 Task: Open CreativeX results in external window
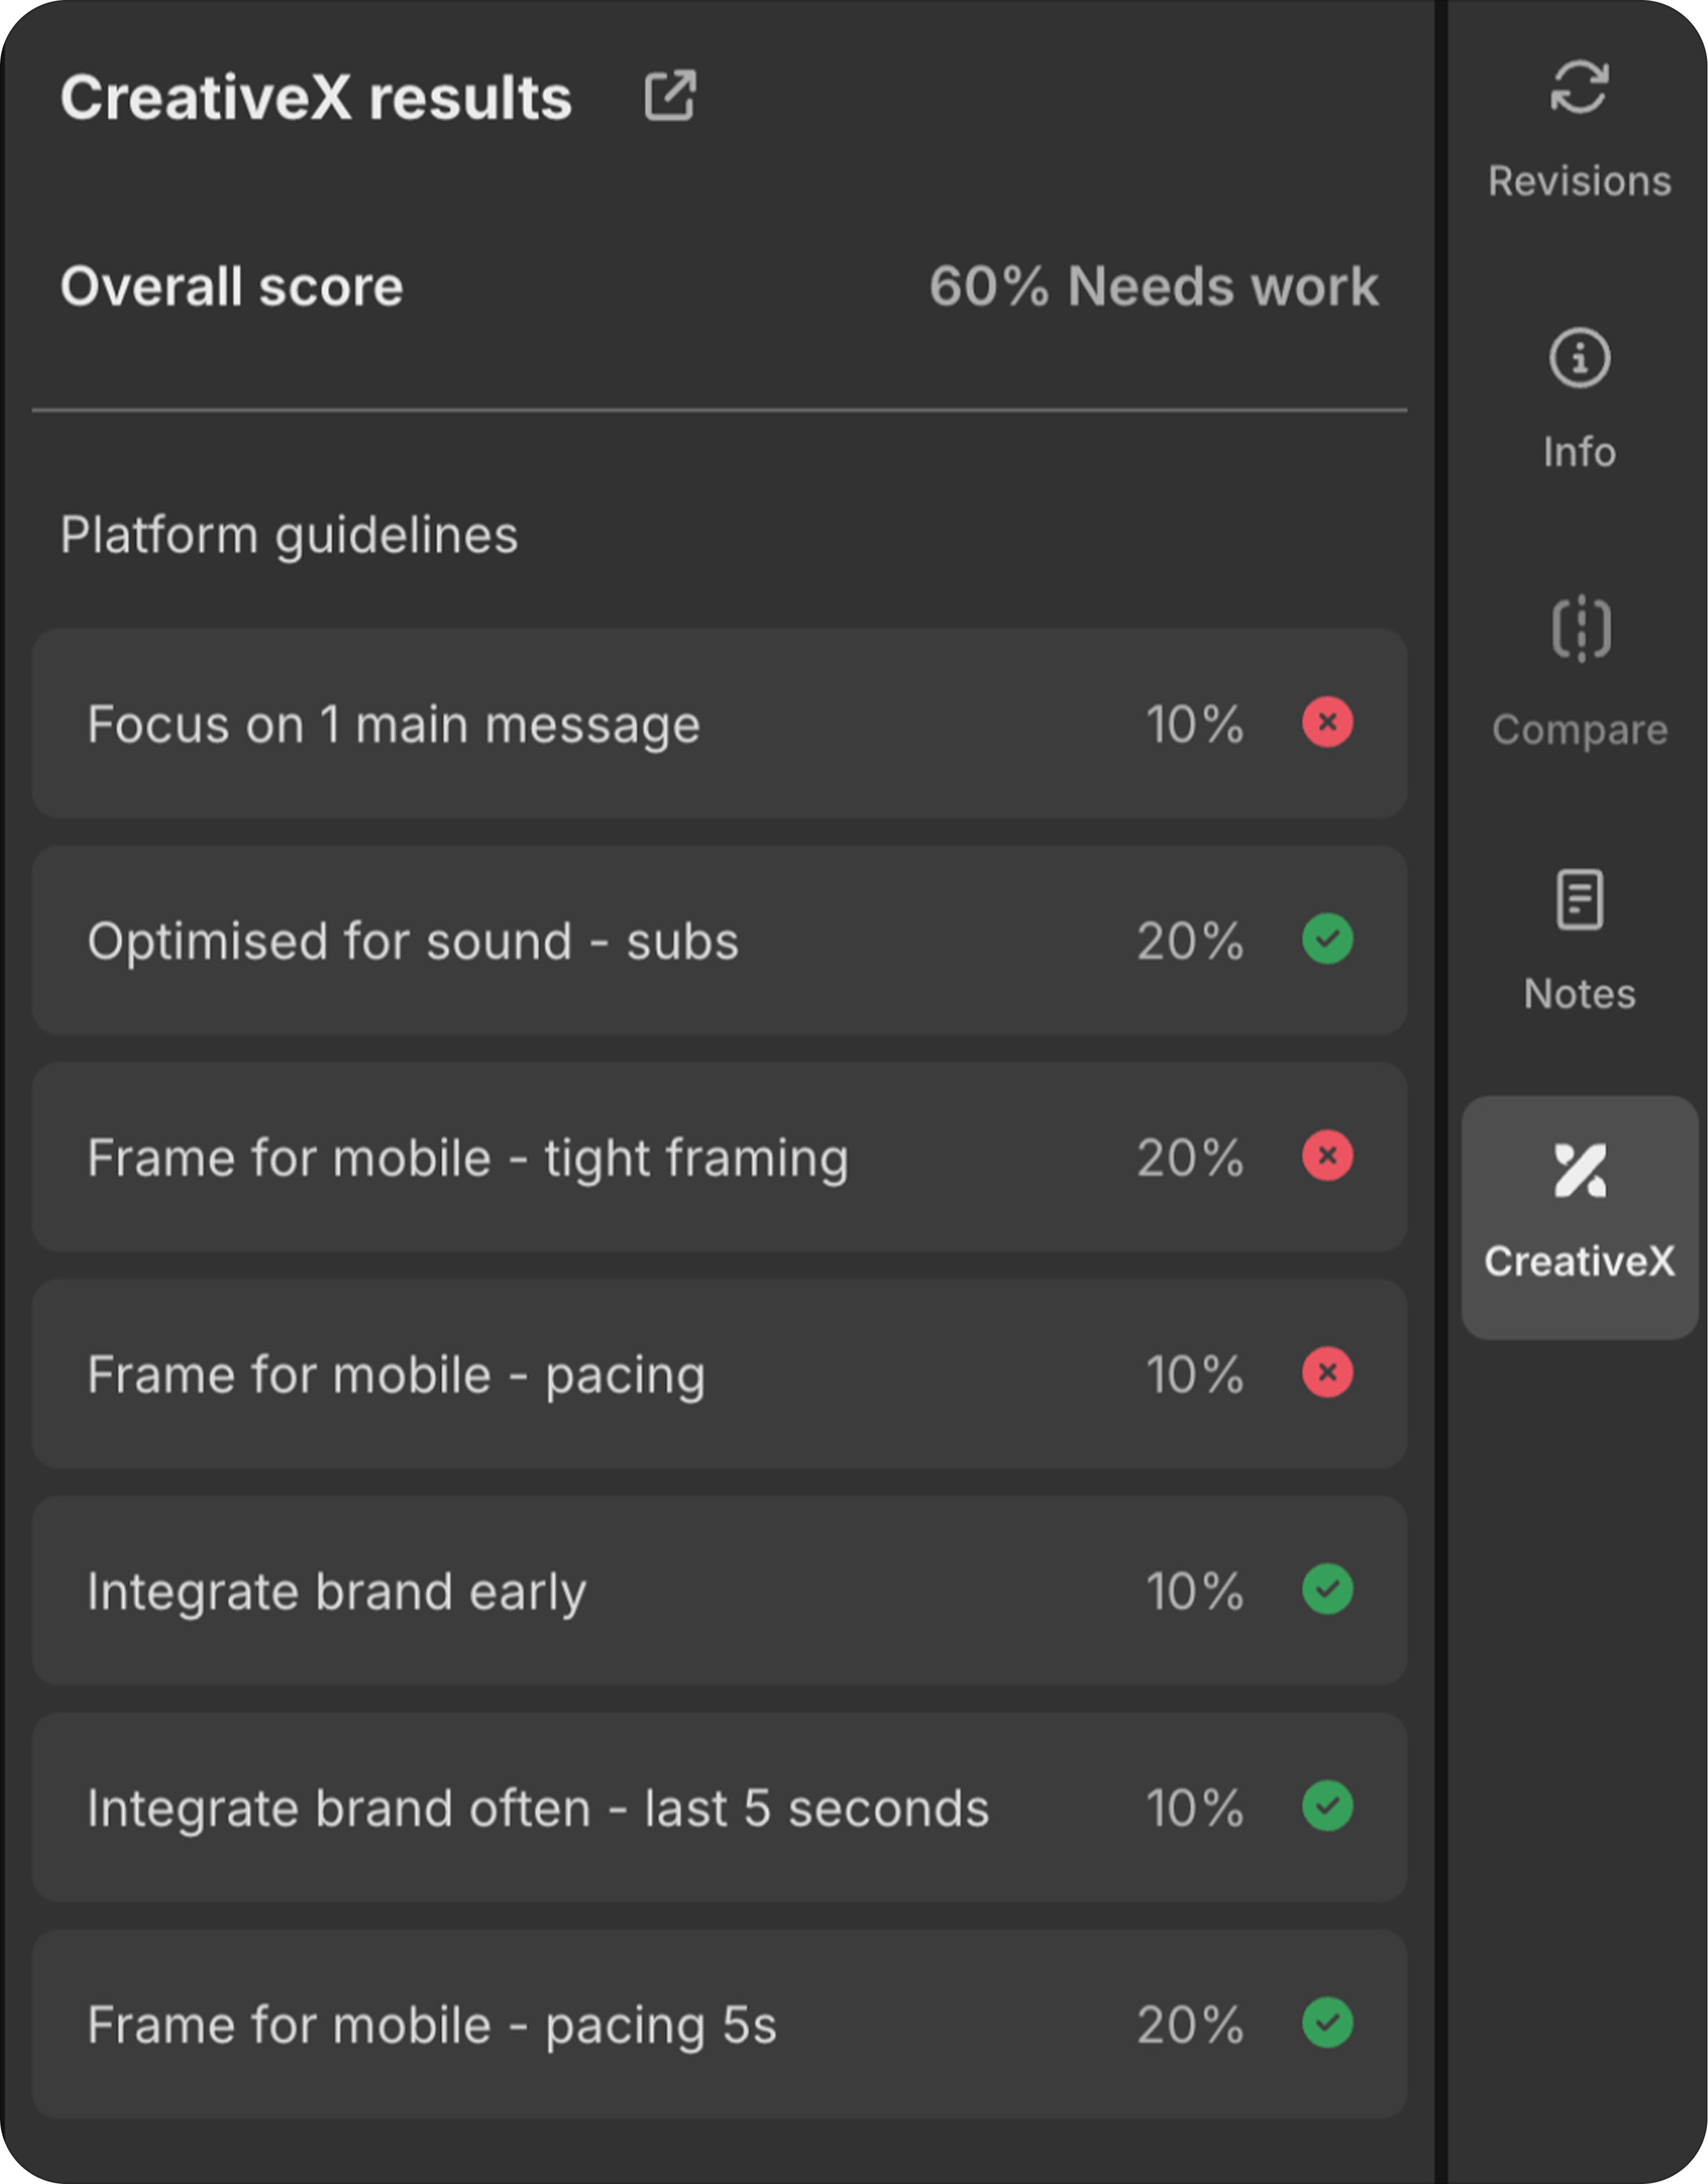click(669, 97)
